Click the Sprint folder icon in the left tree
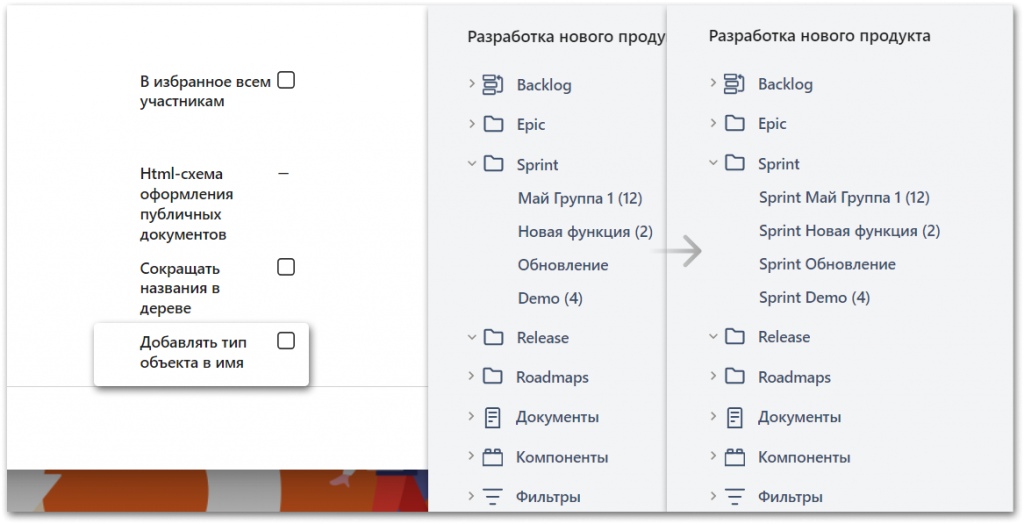 (x=493, y=164)
